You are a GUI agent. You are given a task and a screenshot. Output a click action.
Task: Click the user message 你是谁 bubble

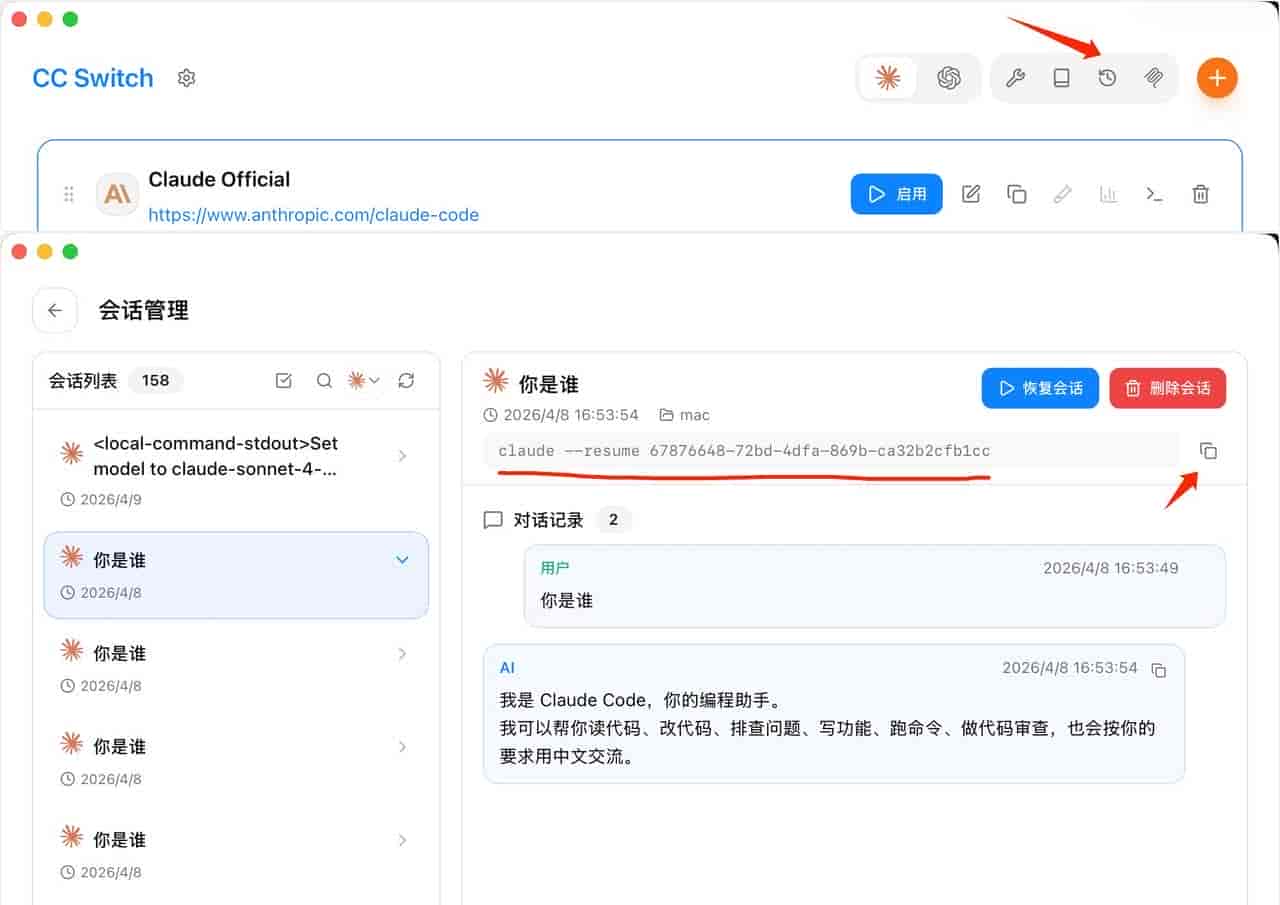click(875, 586)
